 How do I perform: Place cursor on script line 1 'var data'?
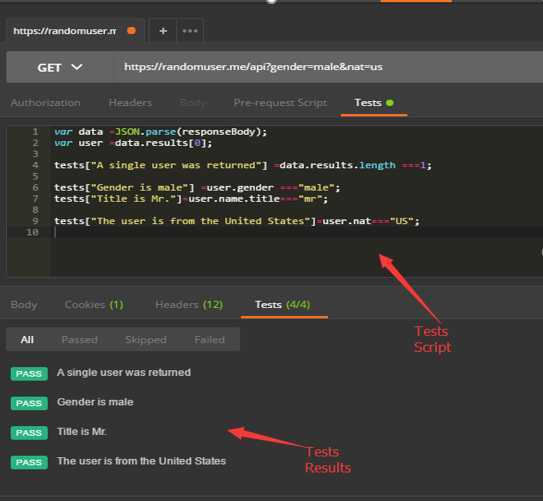point(161,132)
